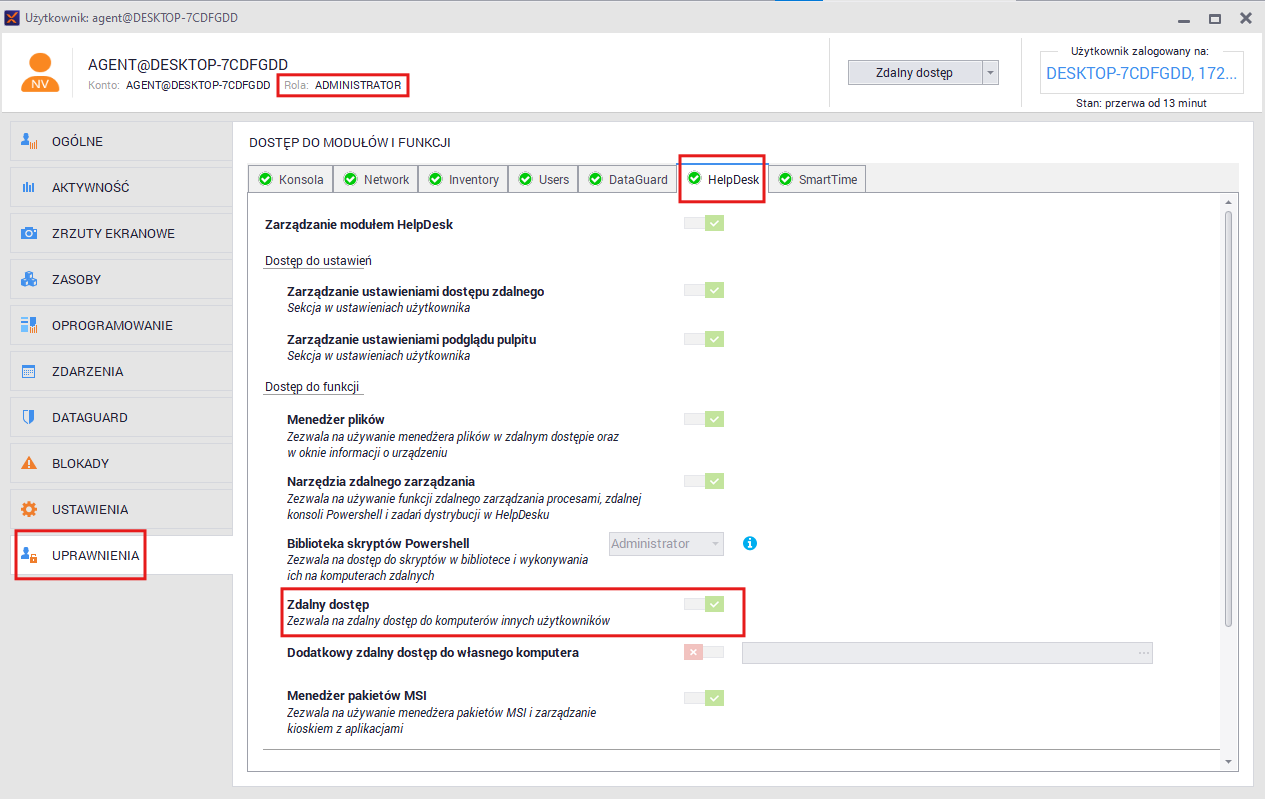Expand the Zdalny dostęp dropdown arrow
1265x799 pixels.
tap(990, 72)
